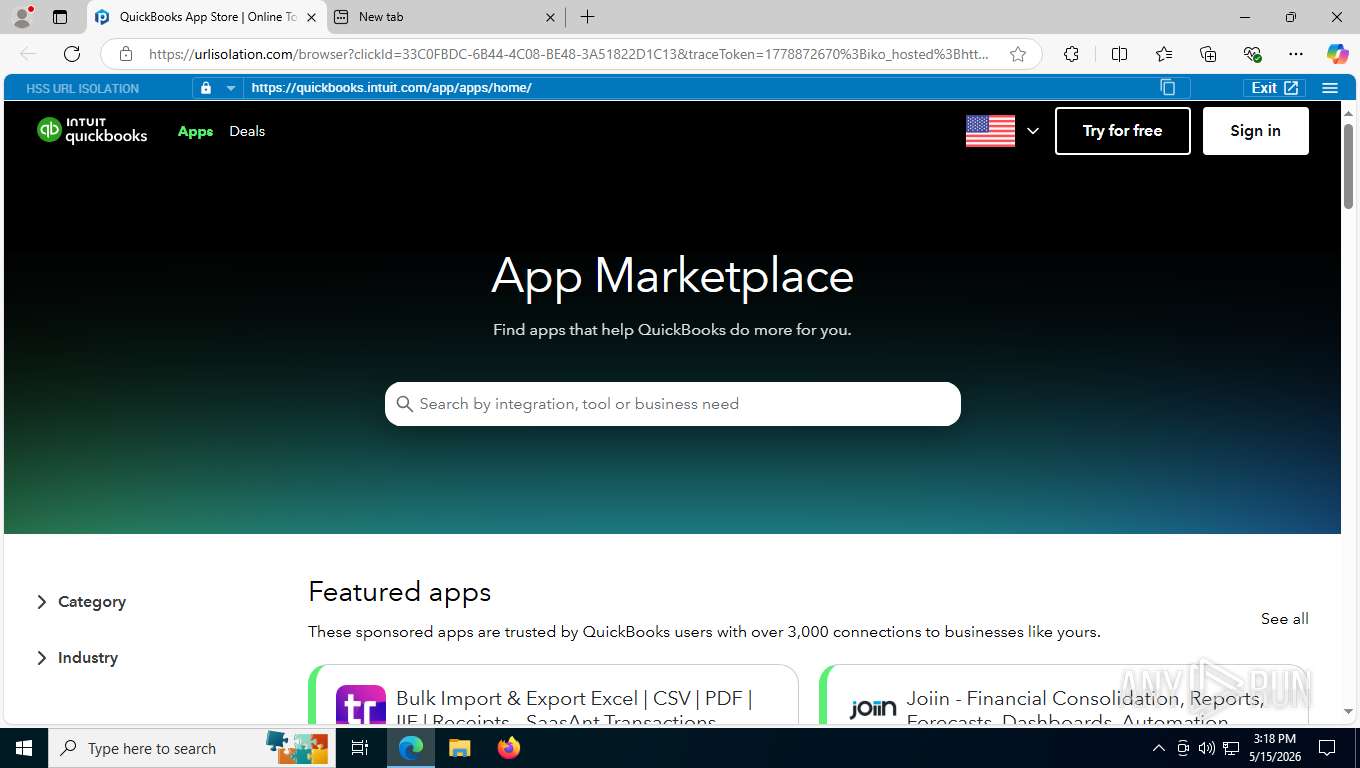Viewport: 1360px width, 768px height.
Task: Open See all featured apps
Action: (1284, 619)
